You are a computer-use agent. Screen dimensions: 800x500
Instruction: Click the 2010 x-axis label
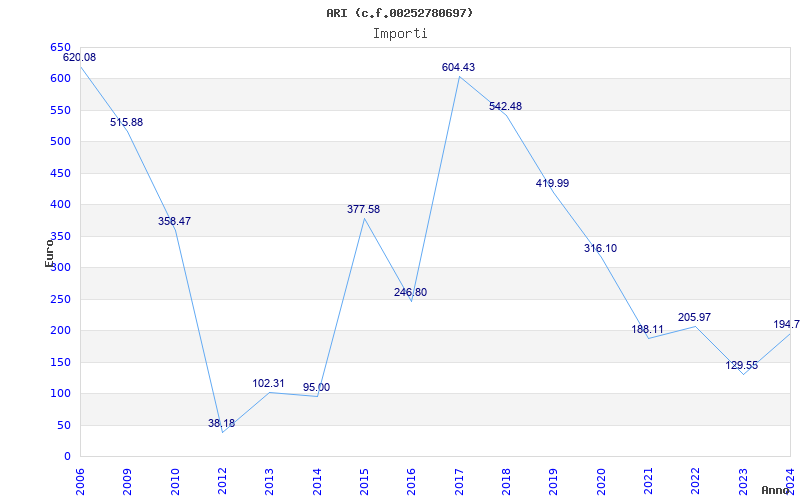tap(174, 482)
